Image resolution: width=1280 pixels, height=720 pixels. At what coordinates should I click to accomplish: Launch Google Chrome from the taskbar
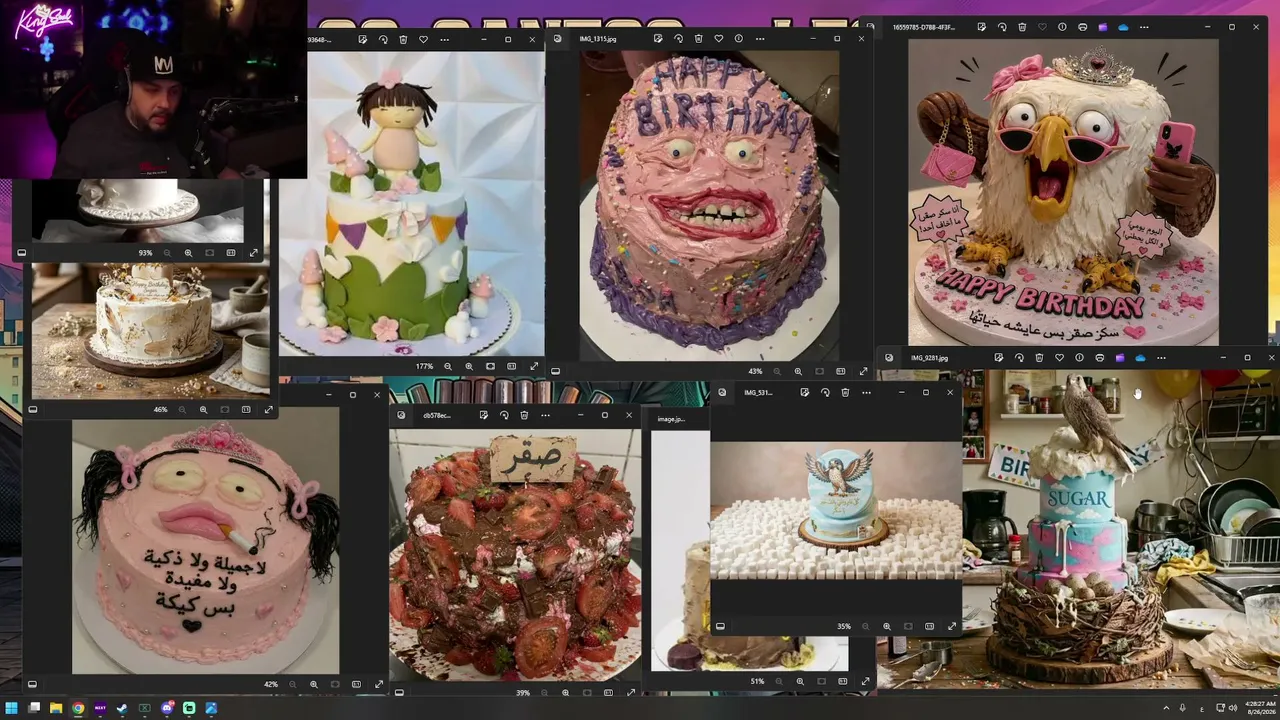(78, 708)
